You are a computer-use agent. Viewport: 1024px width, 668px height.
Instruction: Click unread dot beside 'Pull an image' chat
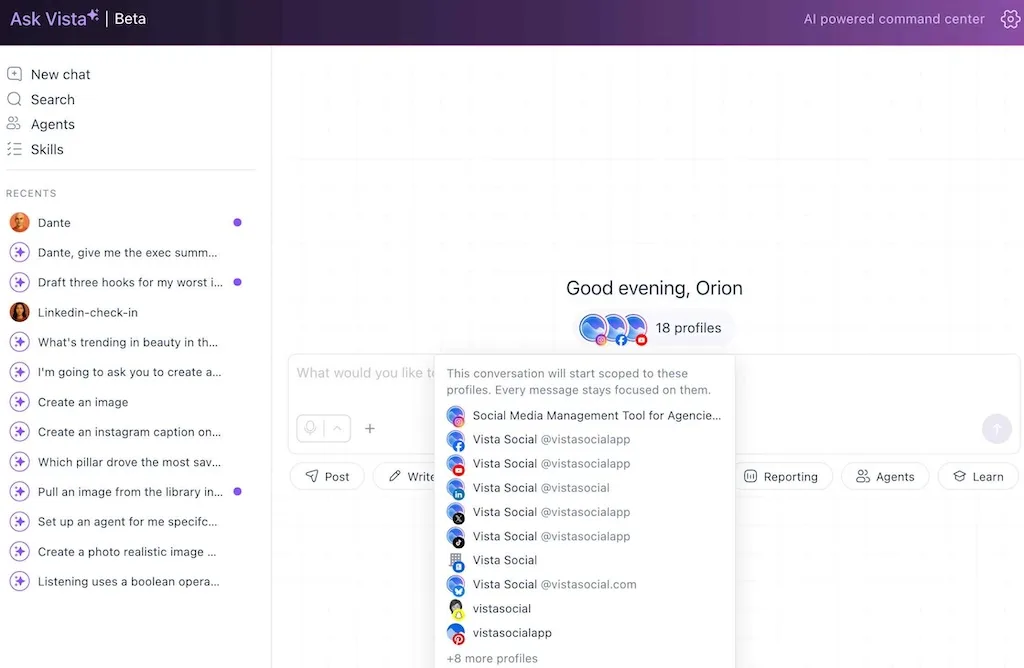(237, 492)
